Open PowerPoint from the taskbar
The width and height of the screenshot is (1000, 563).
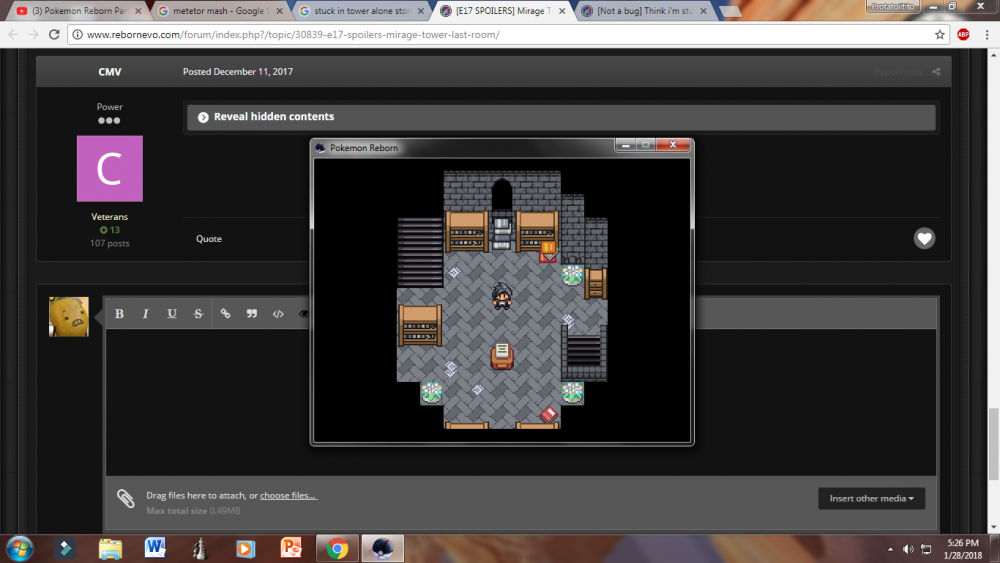291,548
